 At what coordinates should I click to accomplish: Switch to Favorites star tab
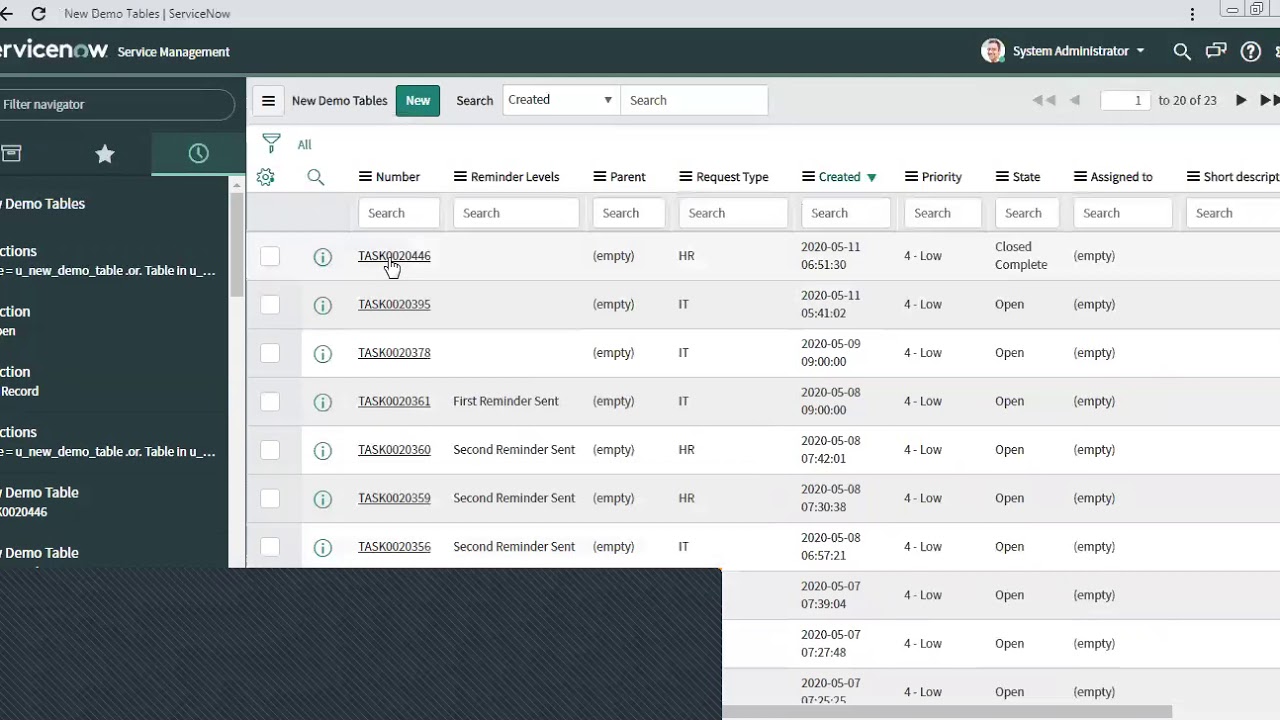point(105,153)
